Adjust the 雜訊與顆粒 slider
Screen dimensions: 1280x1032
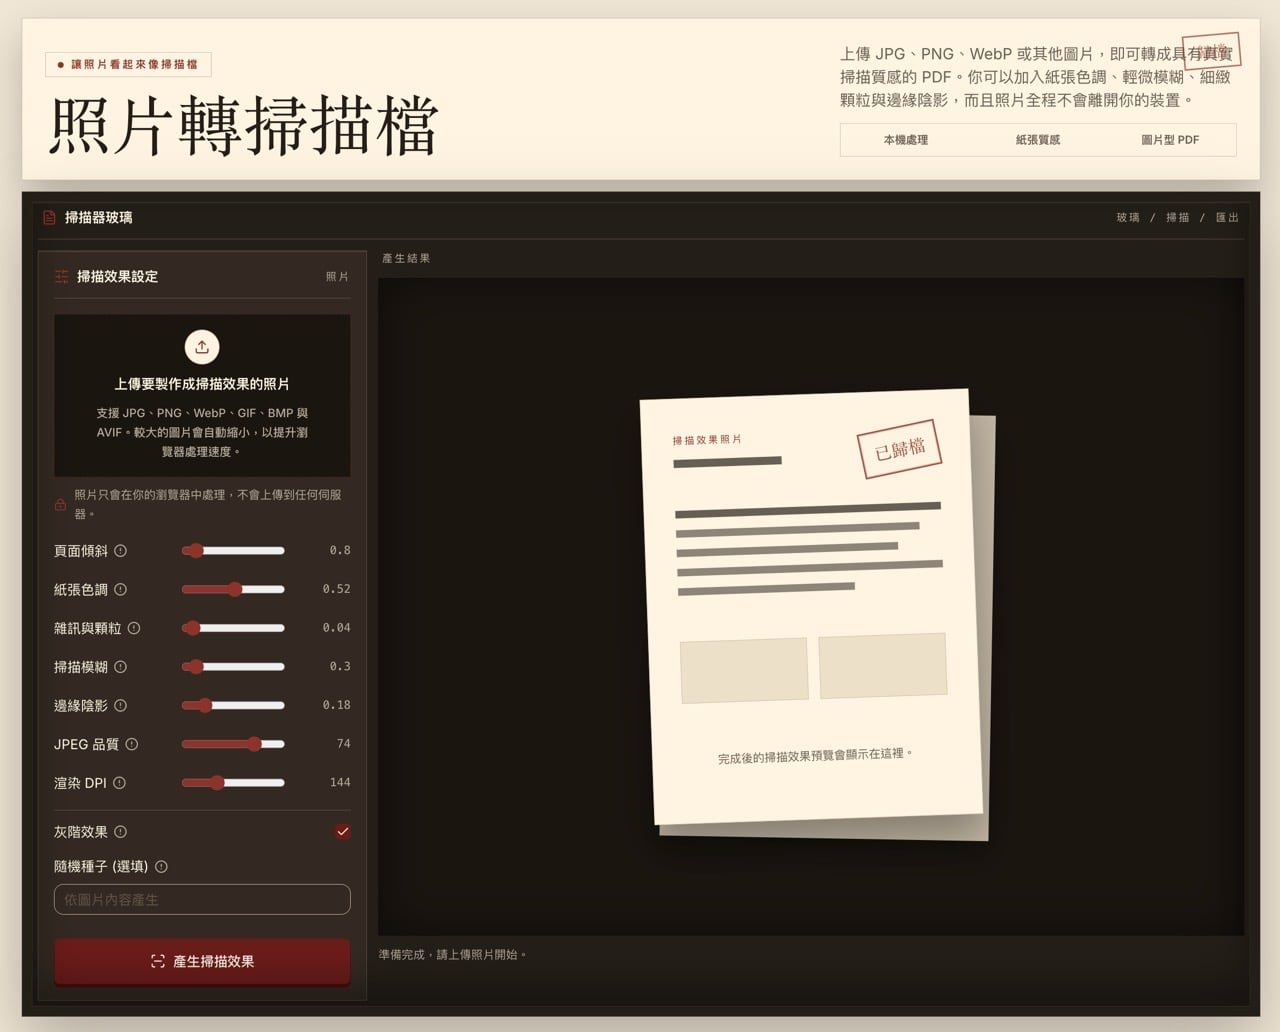pyautogui.click(x=233, y=628)
